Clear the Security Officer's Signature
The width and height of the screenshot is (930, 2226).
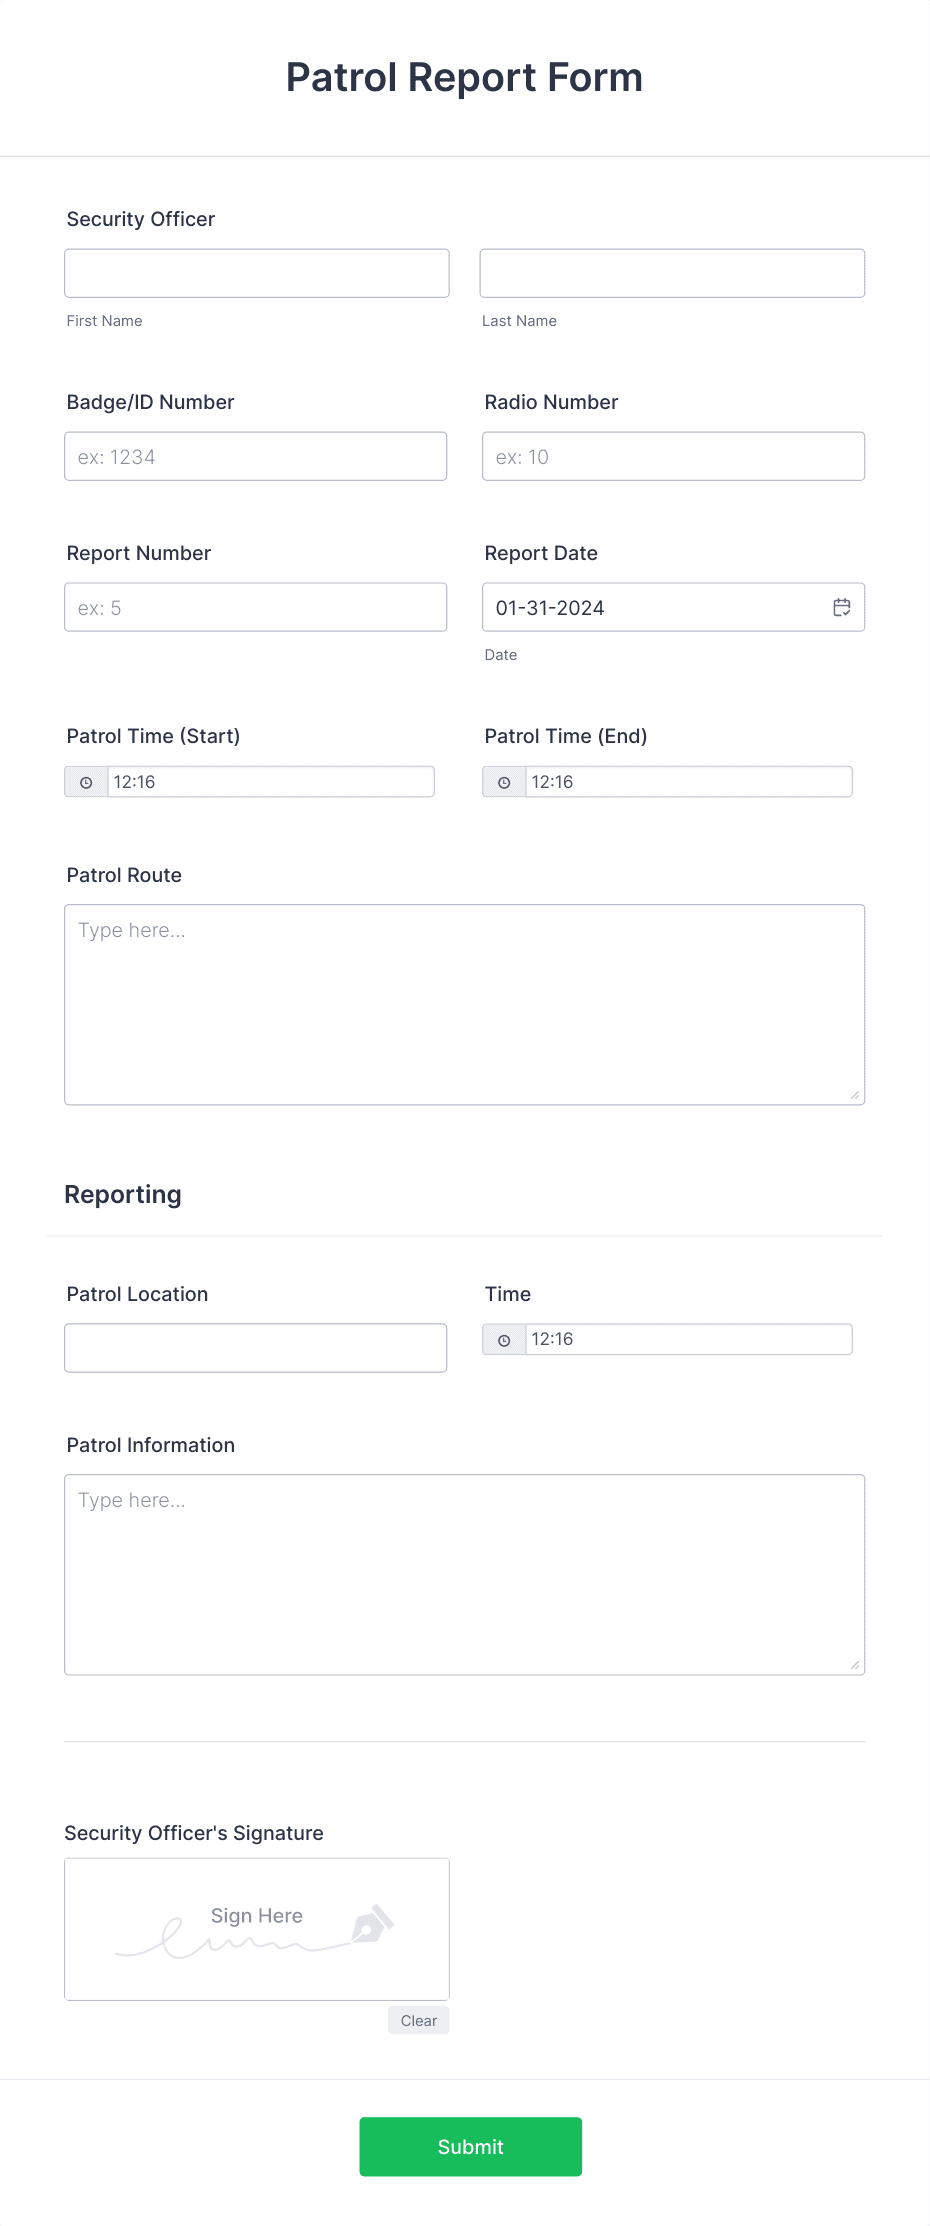(x=418, y=2020)
